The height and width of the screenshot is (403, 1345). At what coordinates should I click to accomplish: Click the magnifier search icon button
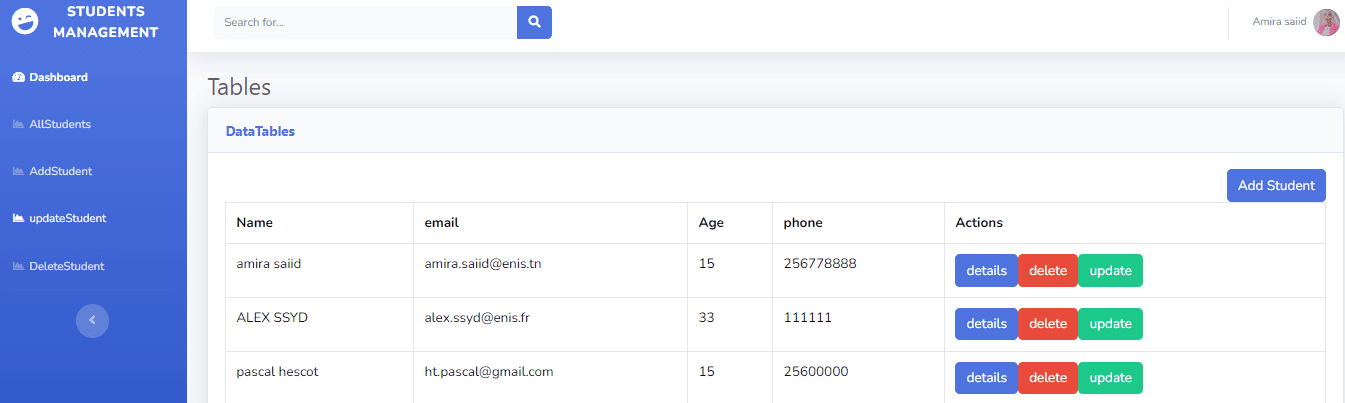coord(534,22)
